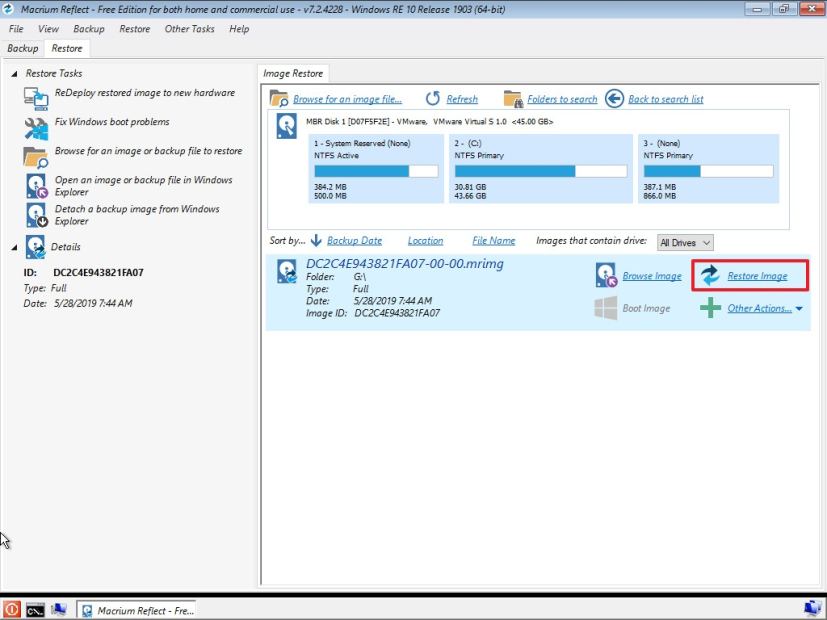Launch the Command Prompt from the taskbar

(37, 608)
